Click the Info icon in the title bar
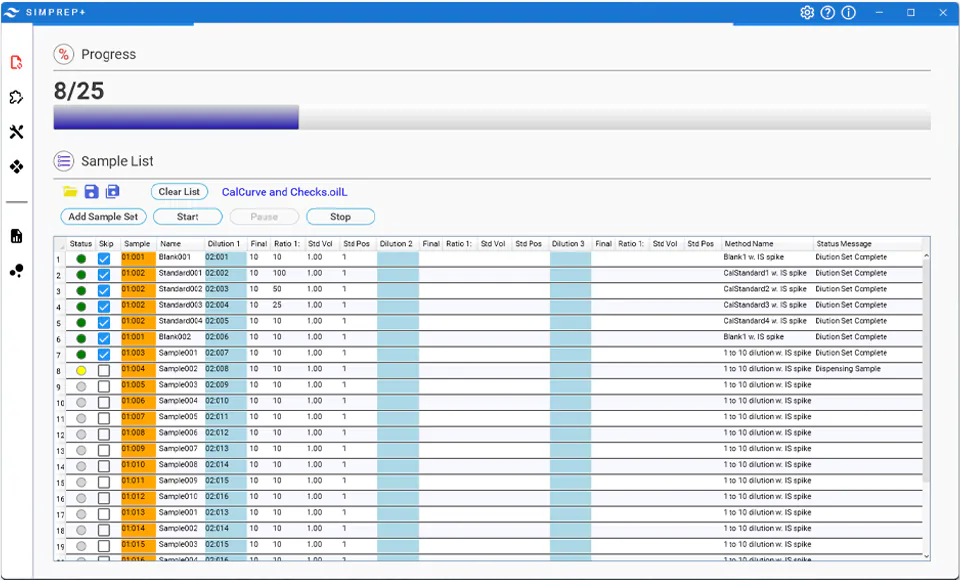 pos(847,12)
